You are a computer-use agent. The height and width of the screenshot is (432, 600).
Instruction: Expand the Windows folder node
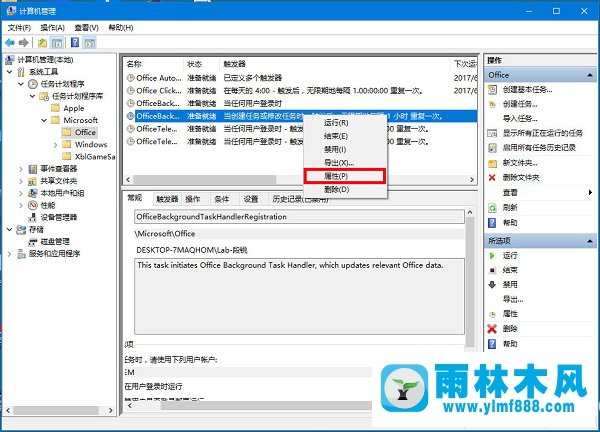(55, 145)
